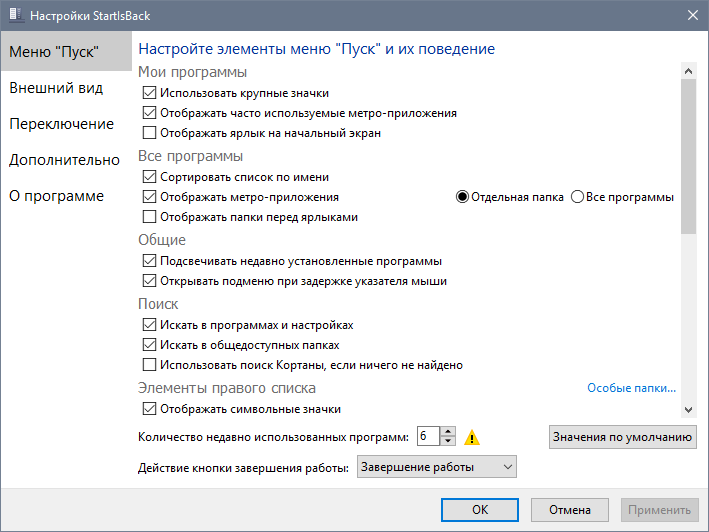The image size is (709, 532).
Task: Select the "Все программы" radio button
Action: click(577, 197)
